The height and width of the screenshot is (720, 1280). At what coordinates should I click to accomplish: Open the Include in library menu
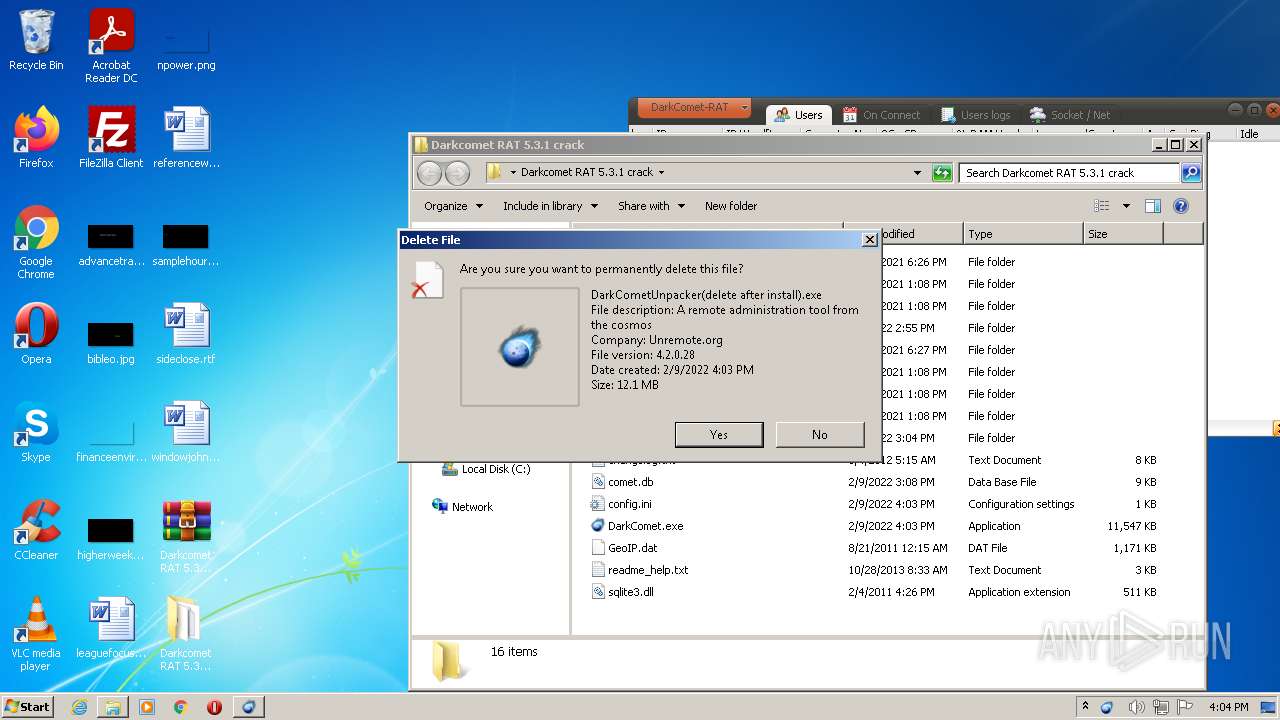click(x=550, y=206)
